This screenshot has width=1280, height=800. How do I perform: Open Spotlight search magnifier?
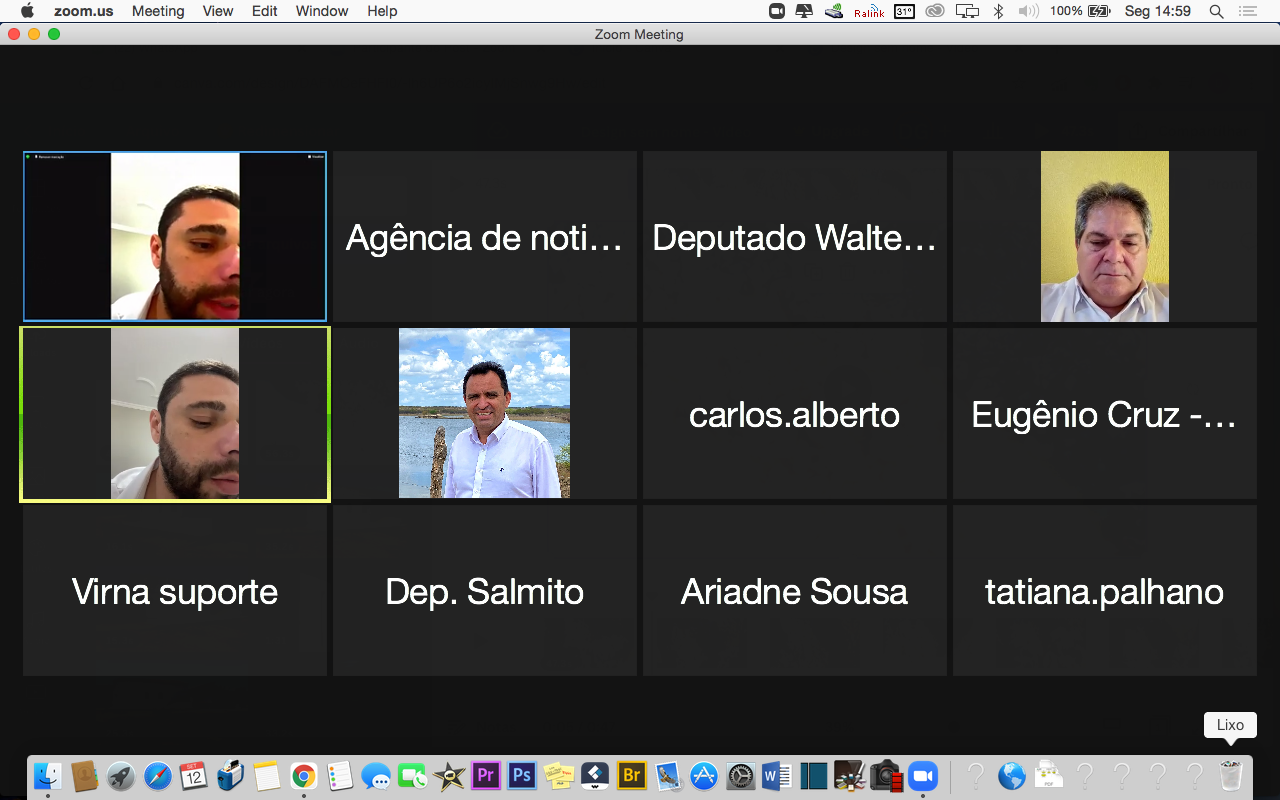(x=1216, y=11)
